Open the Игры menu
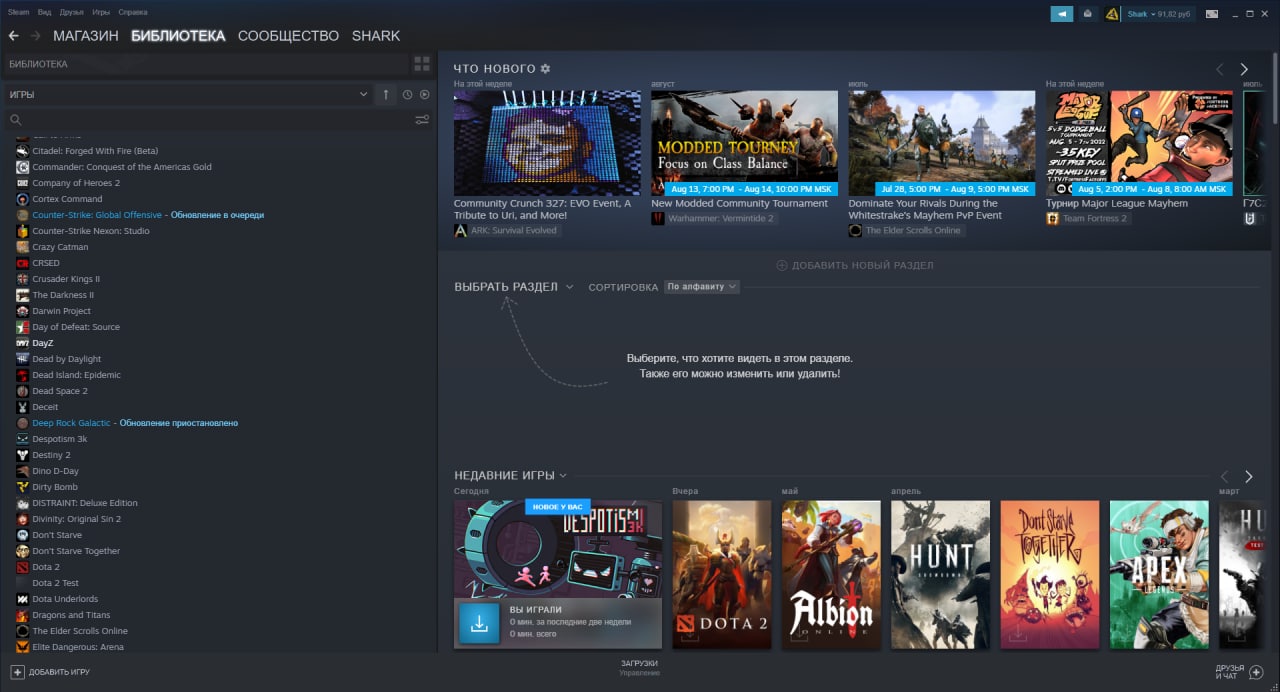 (x=101, y=12)
